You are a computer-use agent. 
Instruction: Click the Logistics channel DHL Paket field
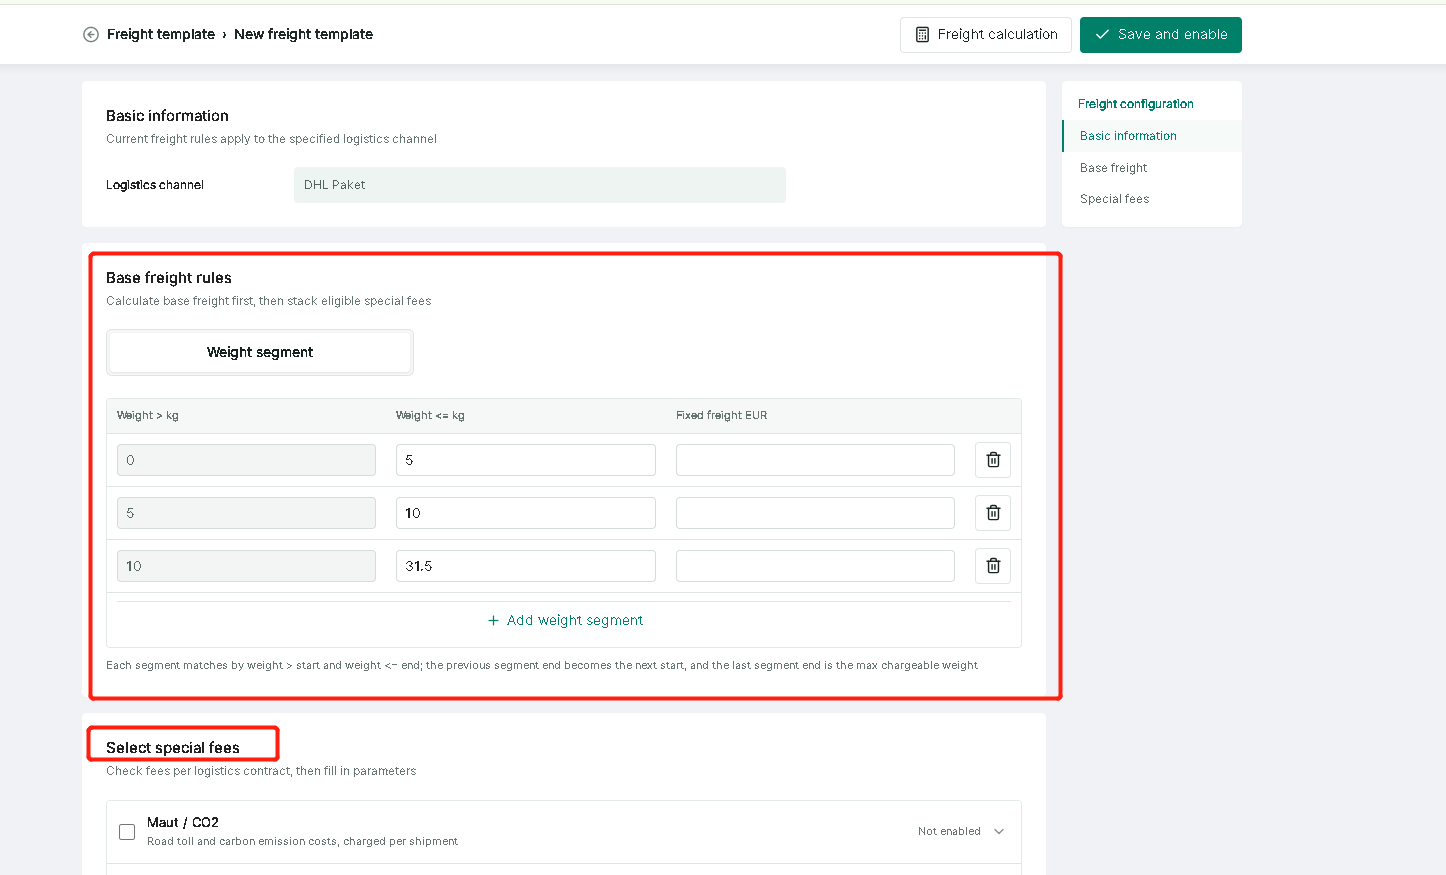[x=540, y=185]
